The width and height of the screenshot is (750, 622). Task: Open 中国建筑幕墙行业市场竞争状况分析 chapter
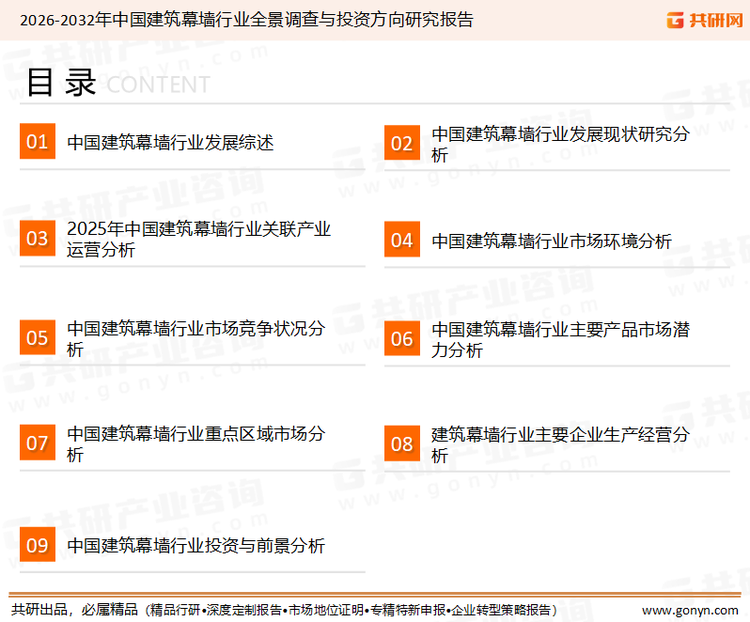click(196, 338)
